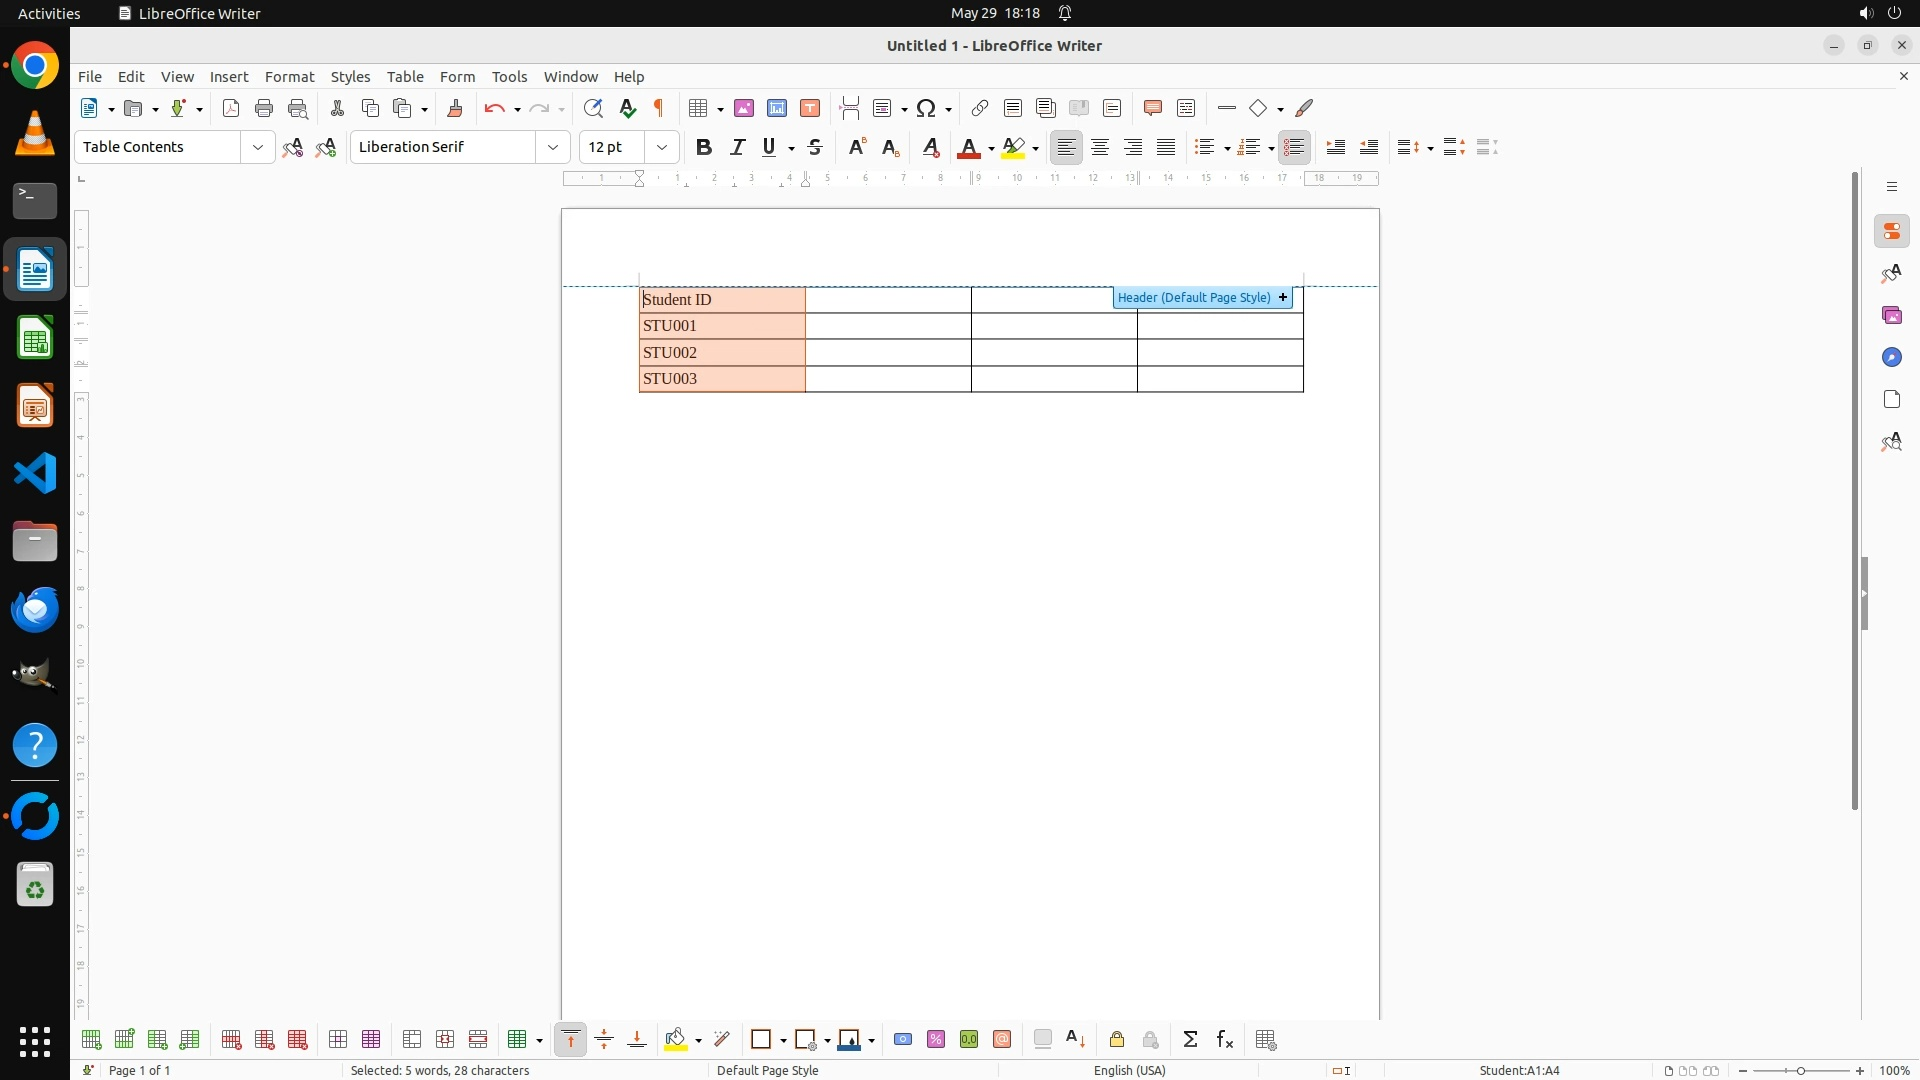Click Protect Cells lock icon
The width and height of the screenshot is (1920, 1080).
tap(1117, 1040)
